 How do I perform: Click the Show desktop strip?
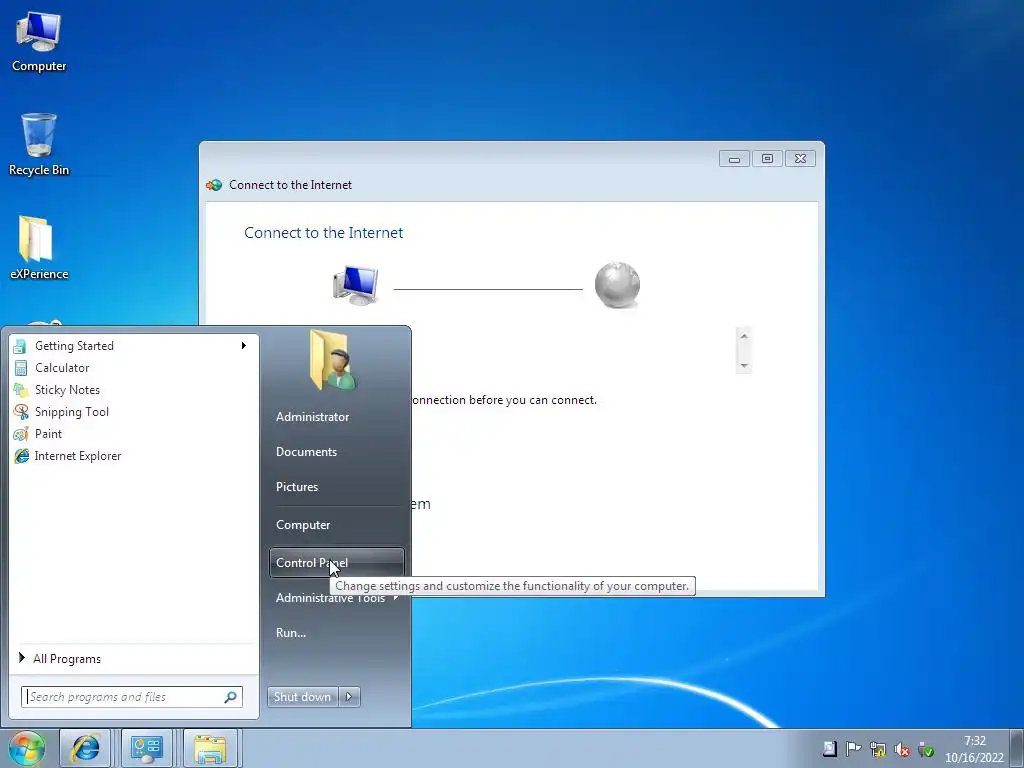1017,748
